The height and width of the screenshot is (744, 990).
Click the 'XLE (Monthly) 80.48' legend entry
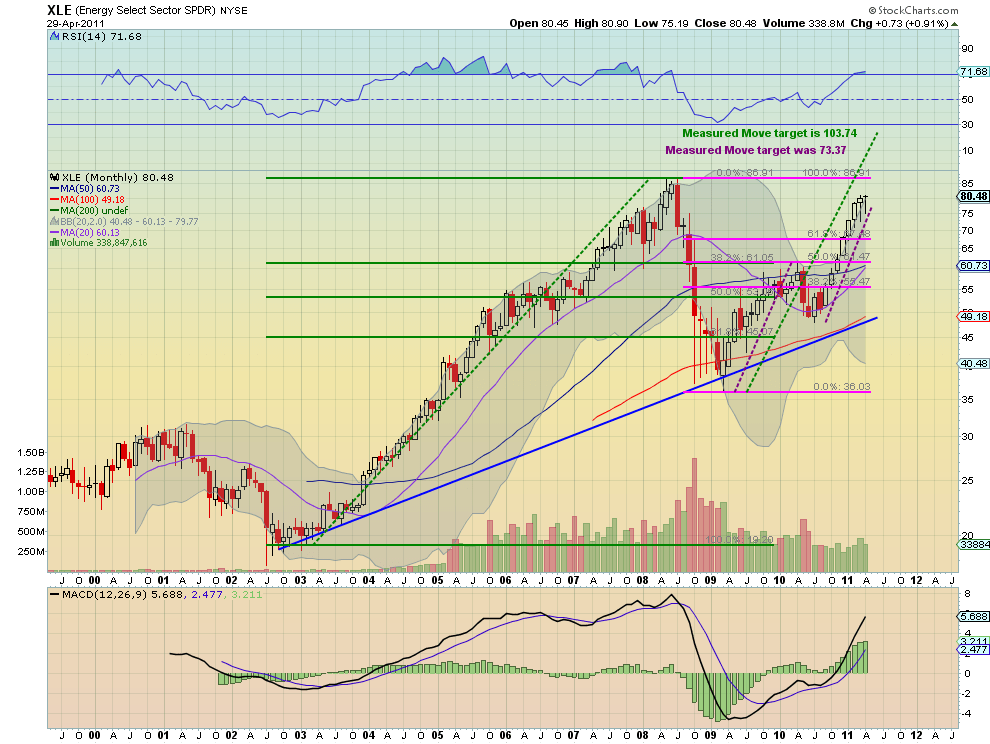[117, 177]
